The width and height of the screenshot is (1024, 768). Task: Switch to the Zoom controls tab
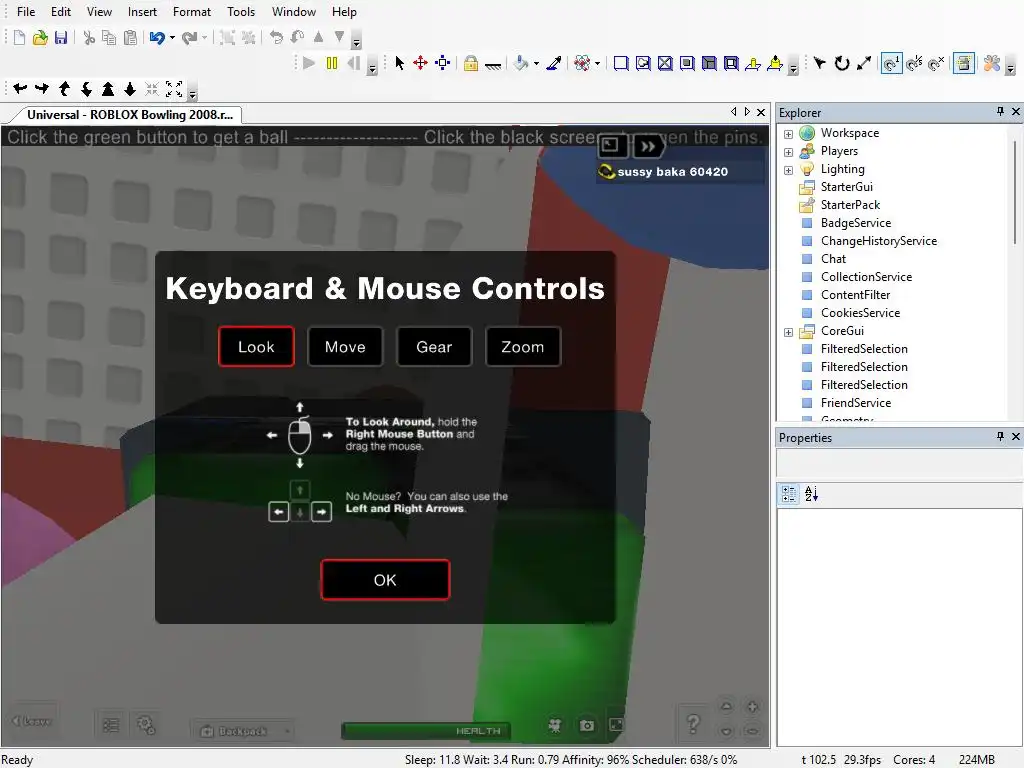click(x=522, y=347)
